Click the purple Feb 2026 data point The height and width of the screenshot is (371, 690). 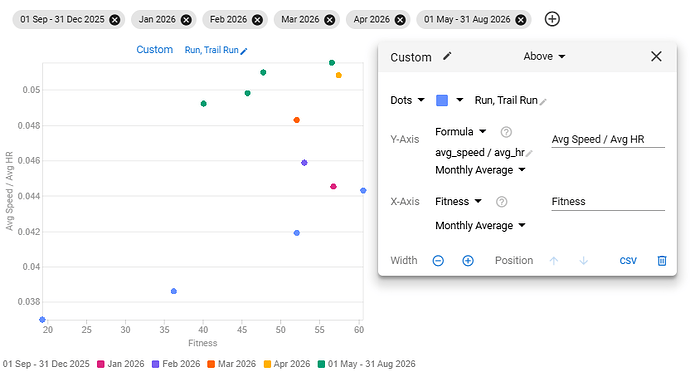pyautogui.click(x=304, y=163)
